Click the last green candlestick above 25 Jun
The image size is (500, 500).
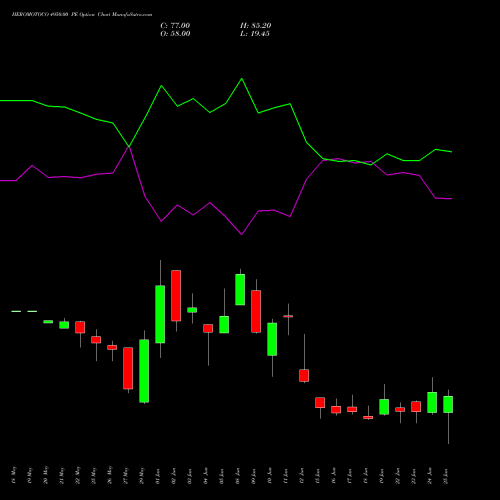[x=448, y=404]
